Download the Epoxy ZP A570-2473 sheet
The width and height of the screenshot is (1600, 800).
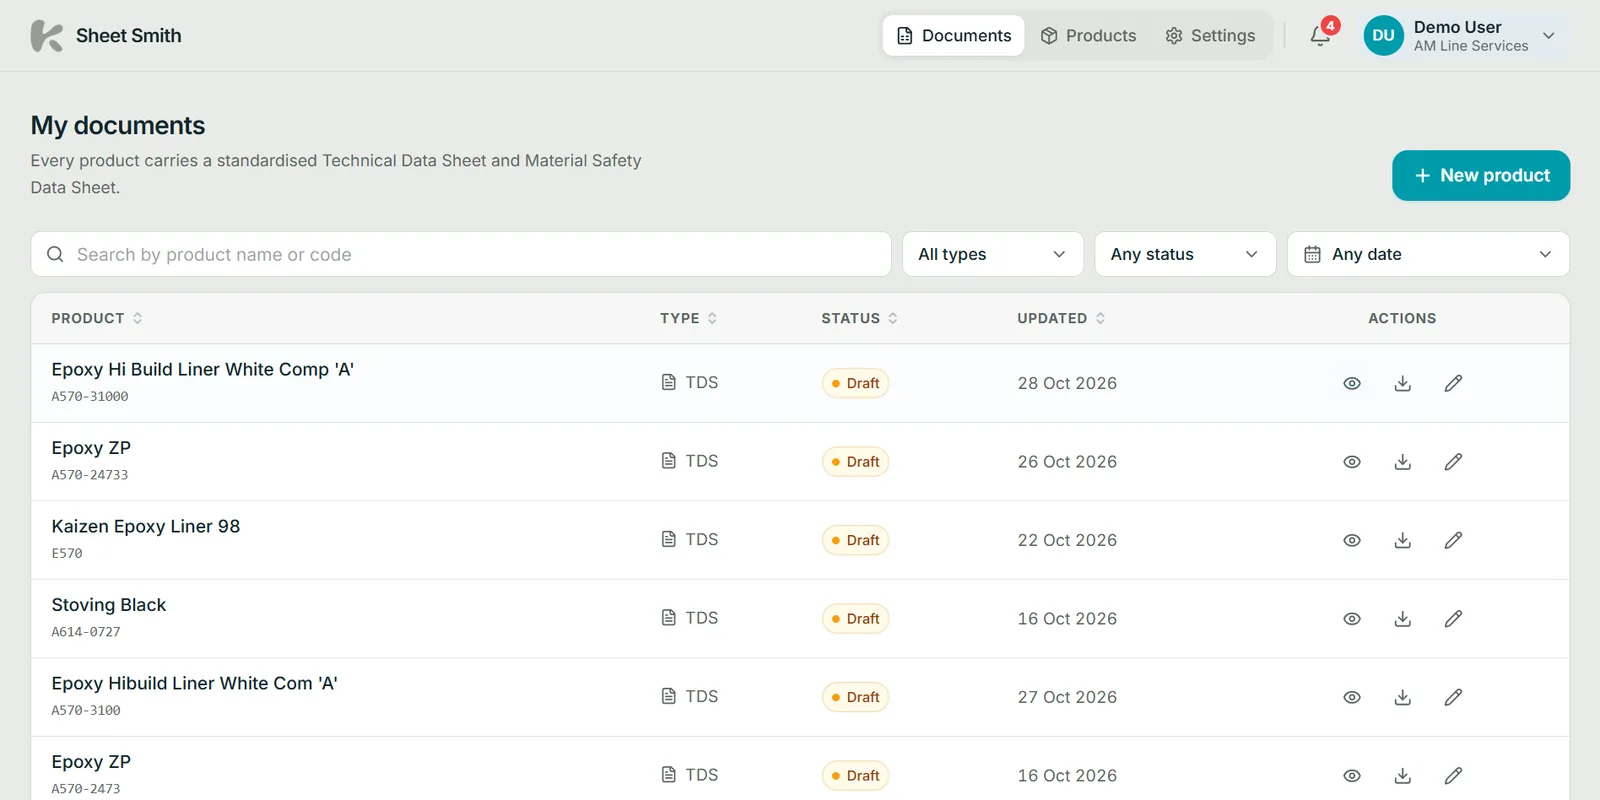point(1403,776)
